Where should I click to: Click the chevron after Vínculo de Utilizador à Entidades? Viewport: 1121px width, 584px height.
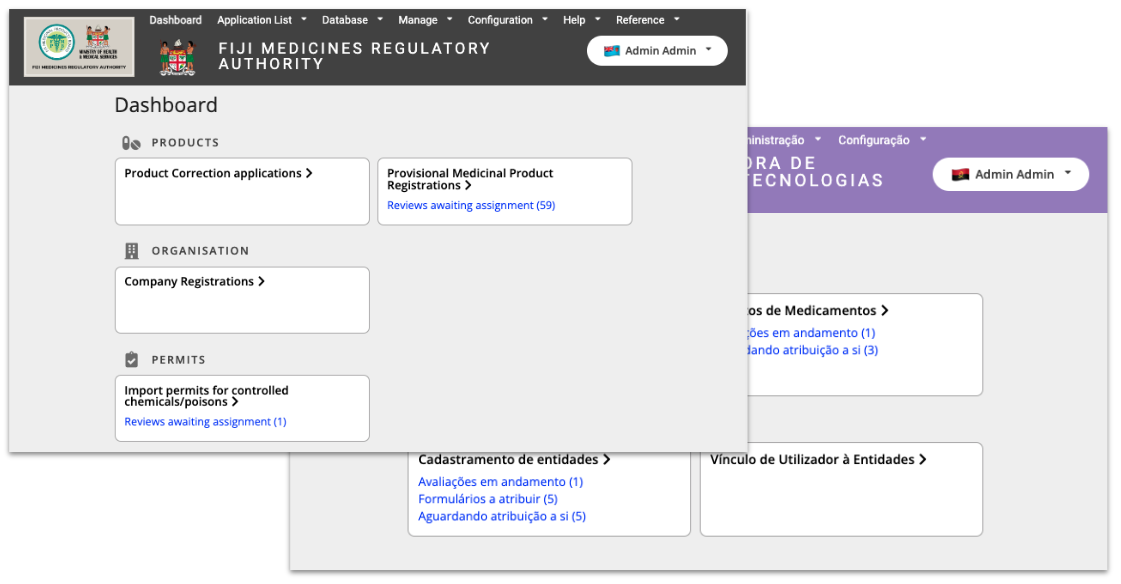[922, 460]
